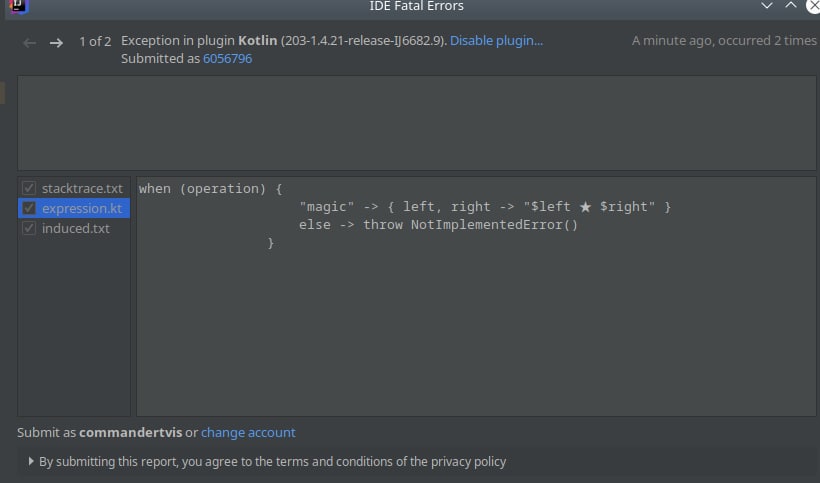The width and height of the screenshot is (820, 483).
Task: Toggle the induced.txt attachment checkbox
Action: point(29,228)
